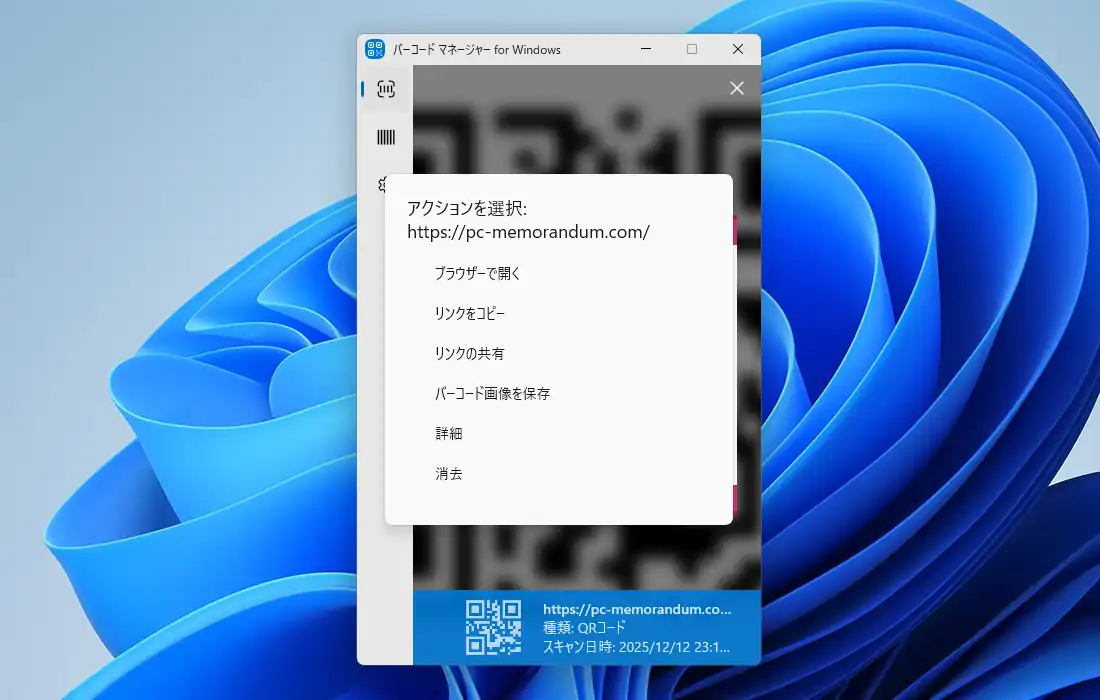Close the scan preview with the X icon
The height and width of the screenshot is (700, 1100).
[737, 88]
